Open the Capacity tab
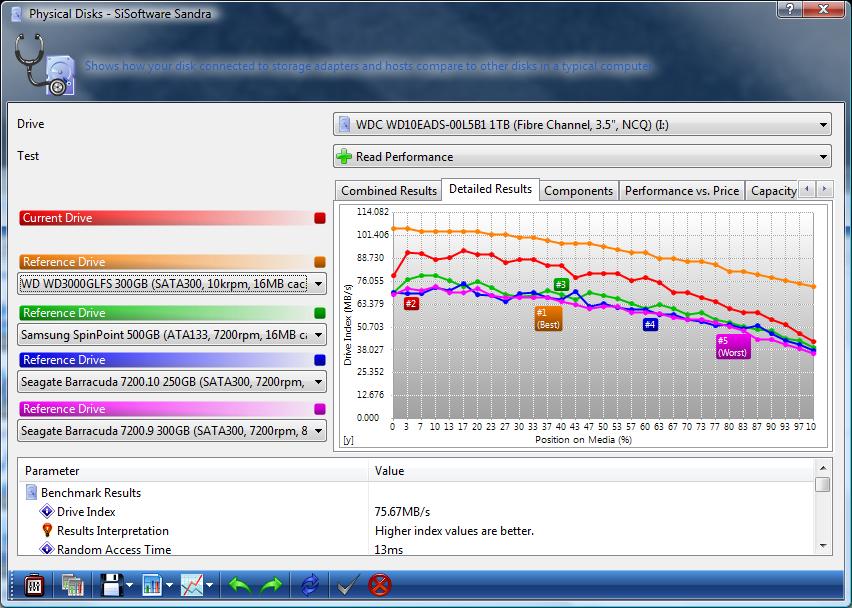The width and height of the screenshot is (852, 608). coord(772,191)
